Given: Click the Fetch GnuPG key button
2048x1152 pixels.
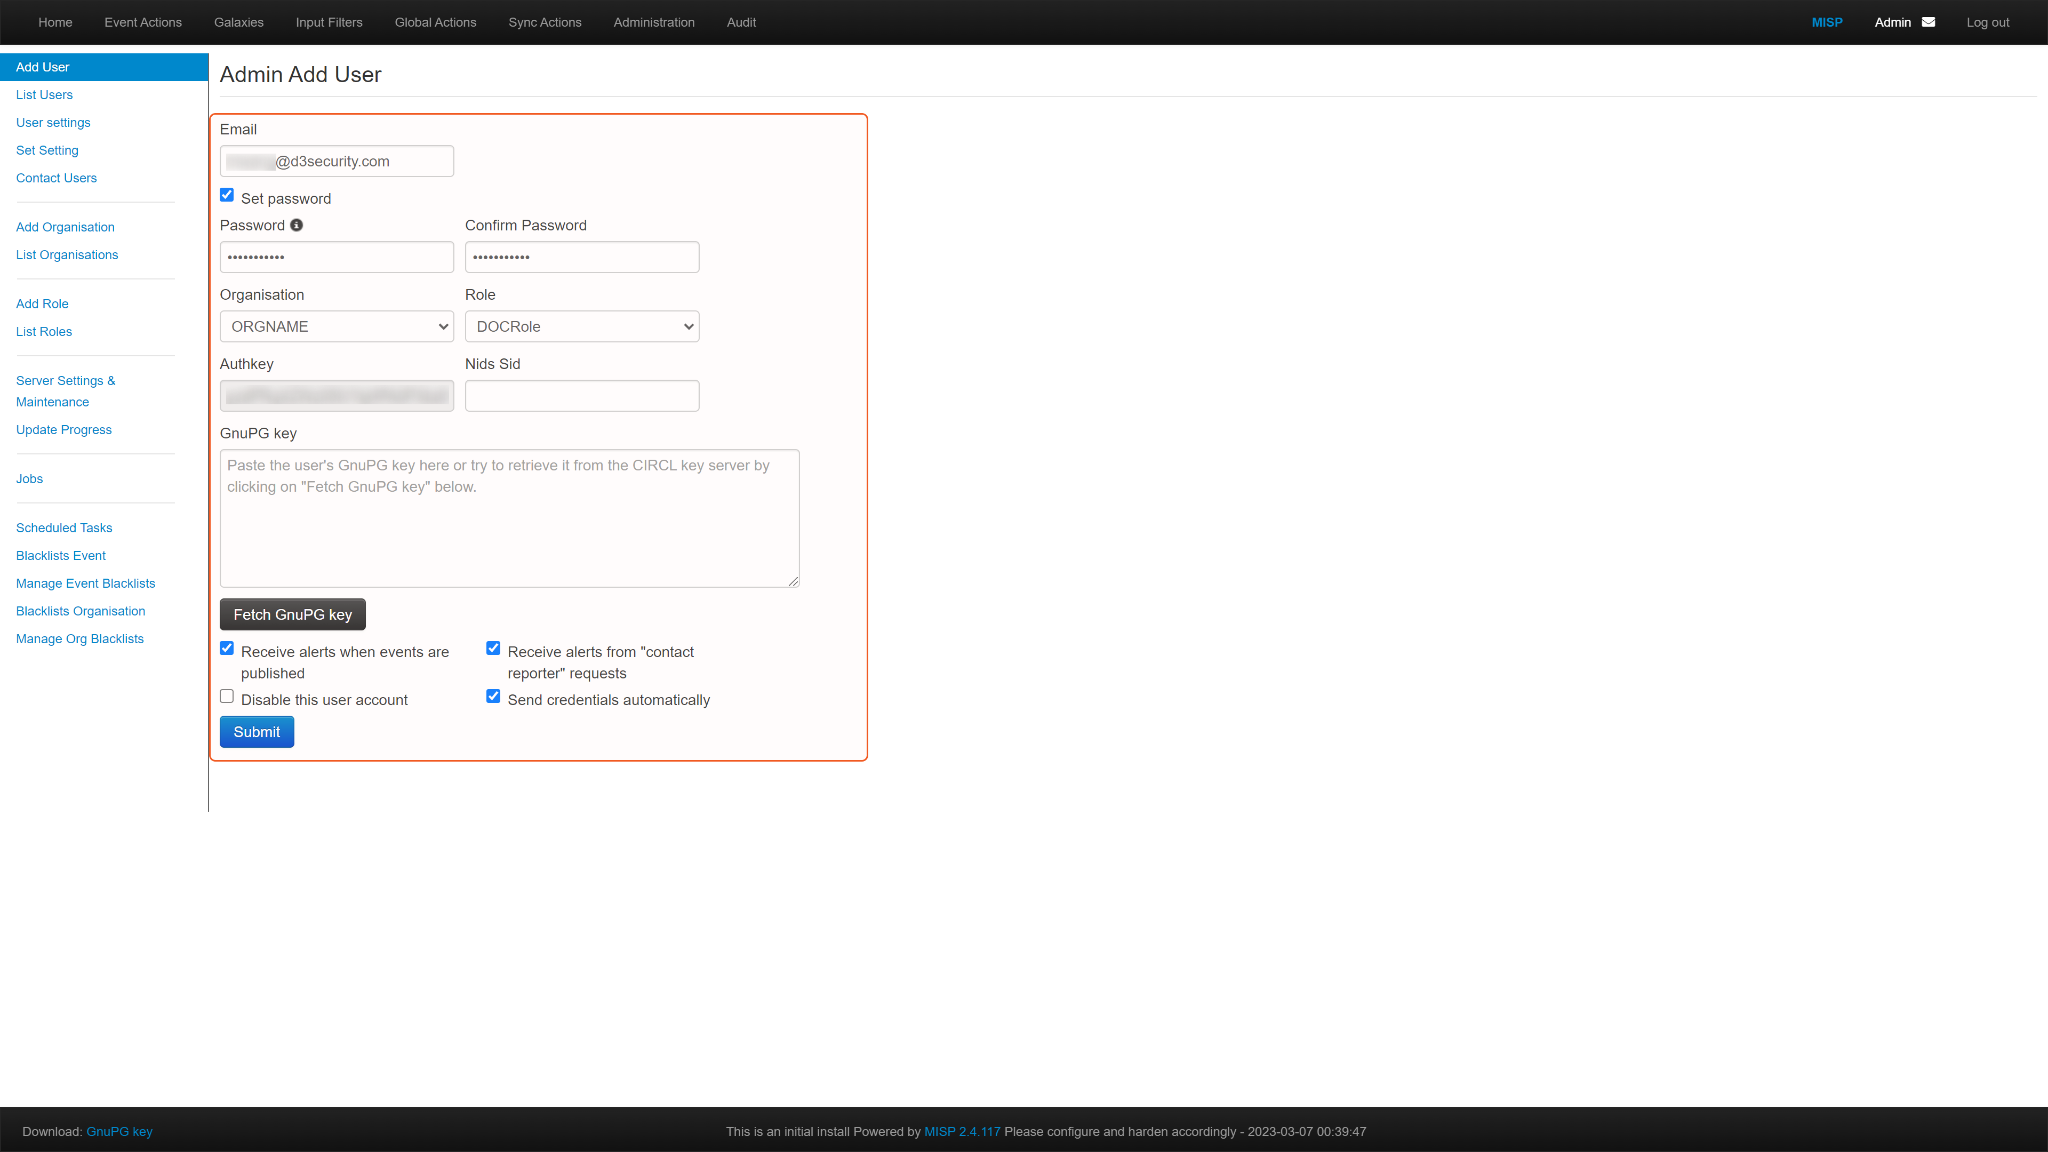Looking at the screenshot, I should (x=292, y=615).
